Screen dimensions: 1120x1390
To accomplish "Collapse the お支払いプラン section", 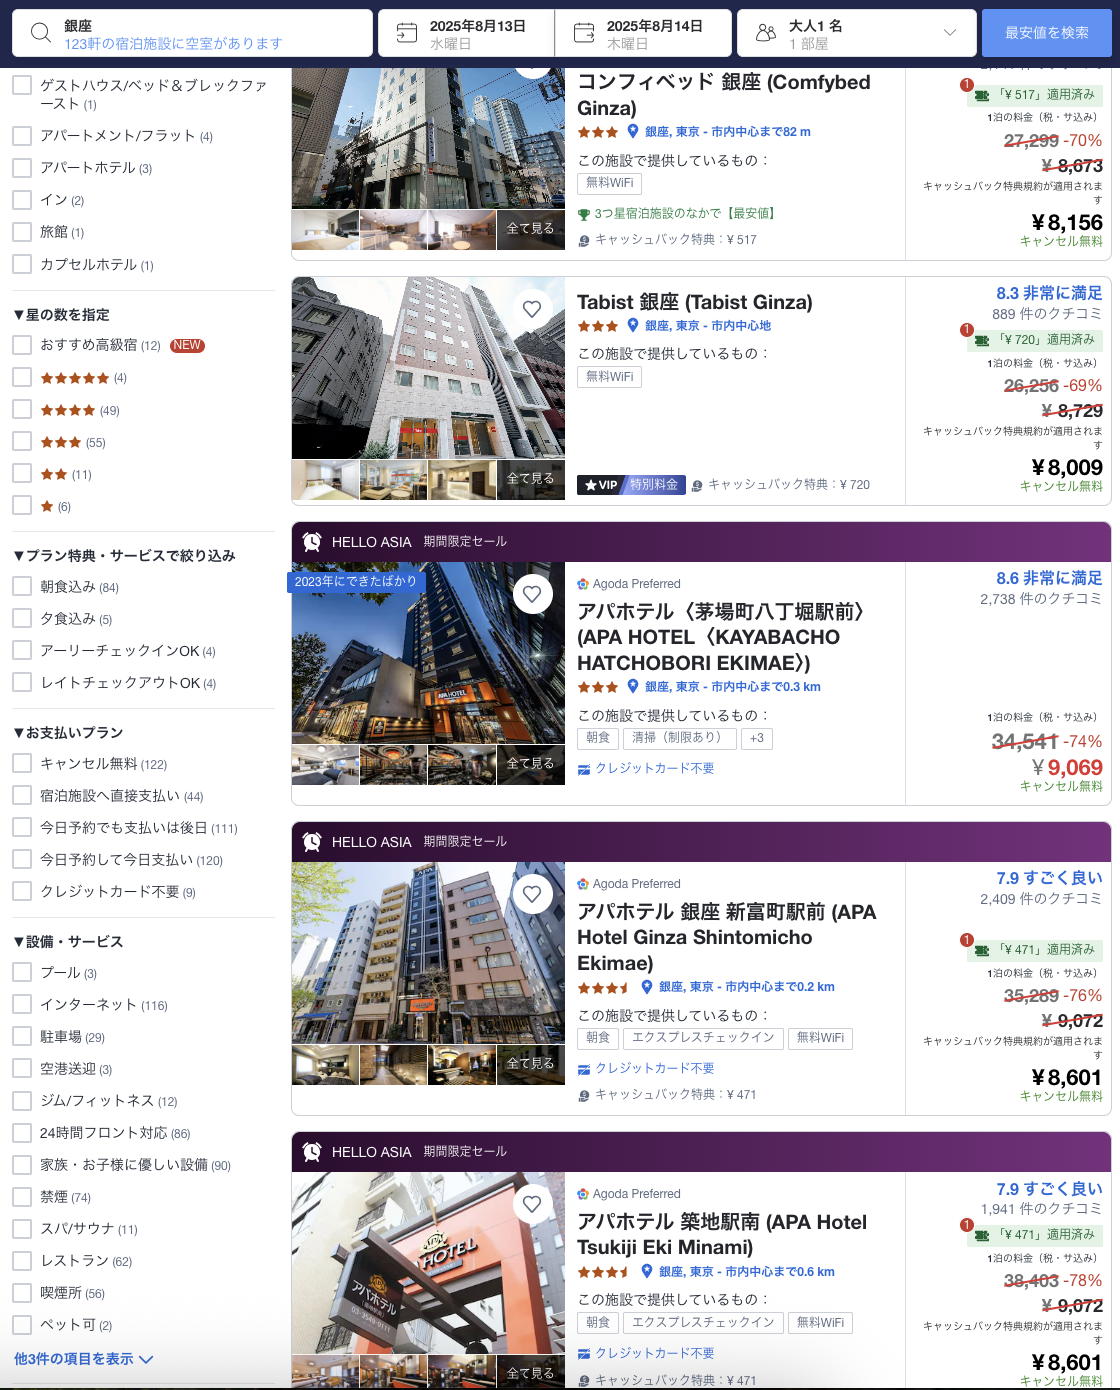I will [x=68, y=732].
